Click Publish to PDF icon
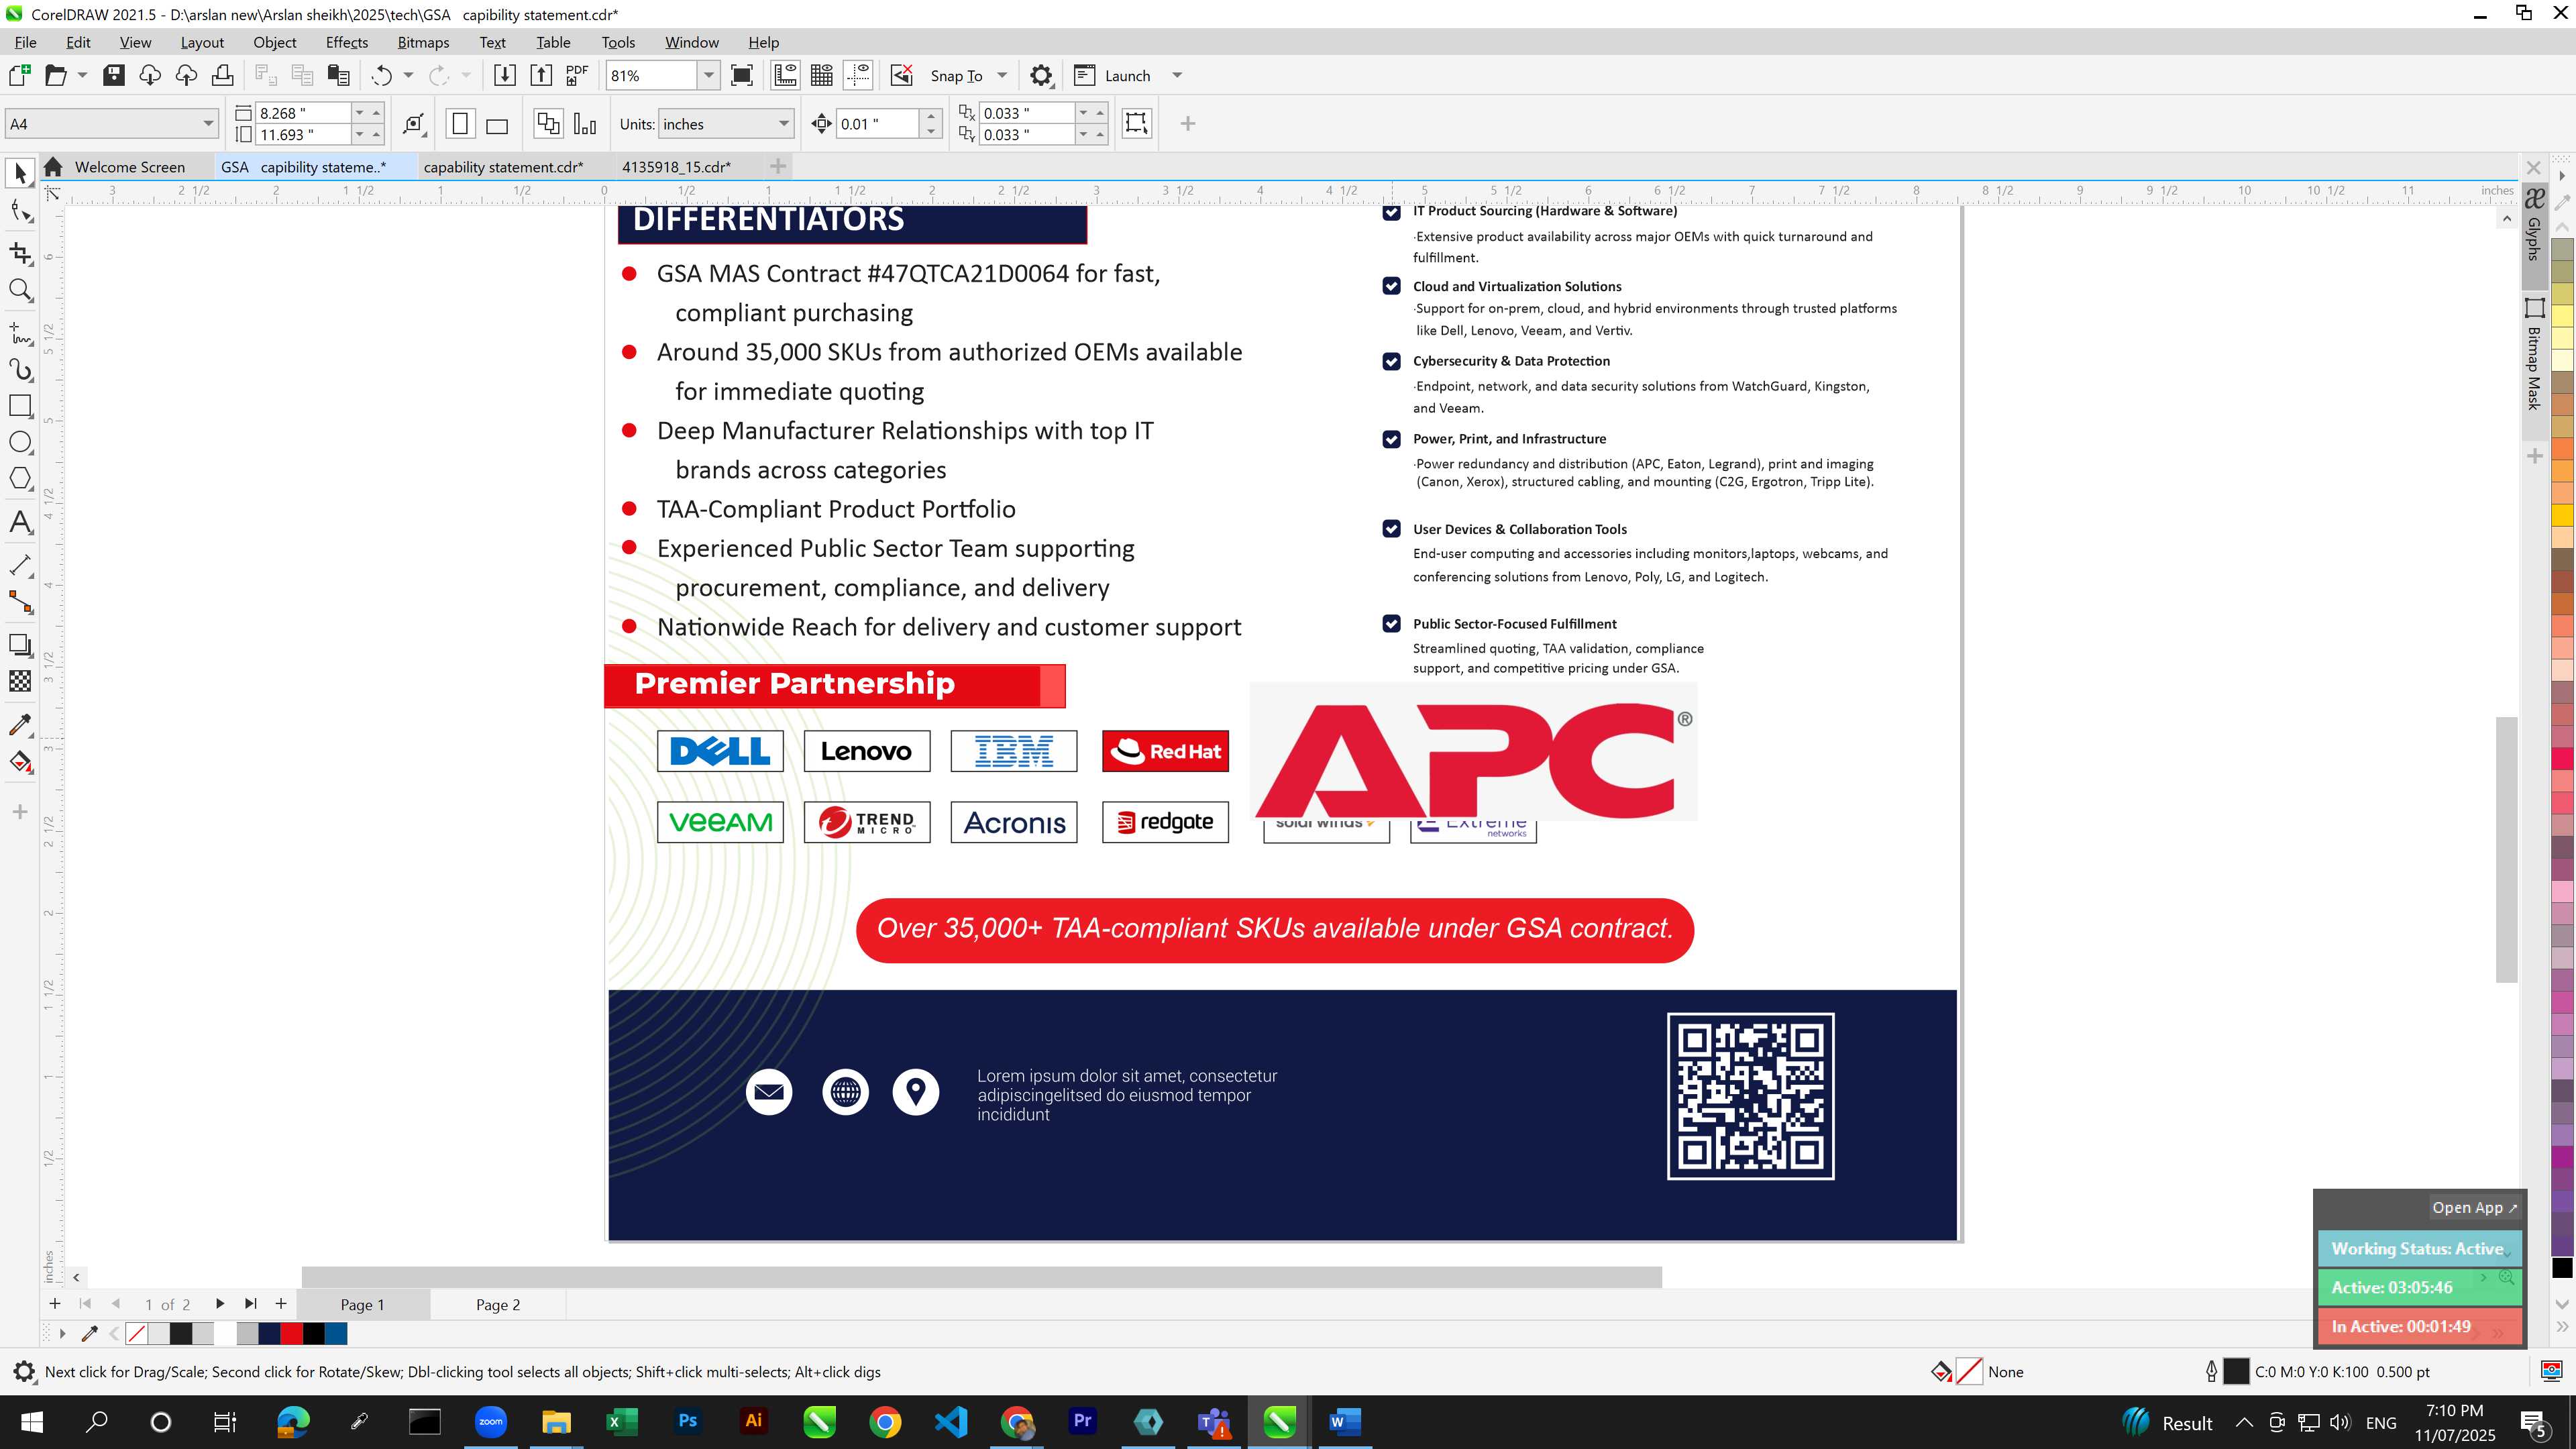 tap(577, 75)
